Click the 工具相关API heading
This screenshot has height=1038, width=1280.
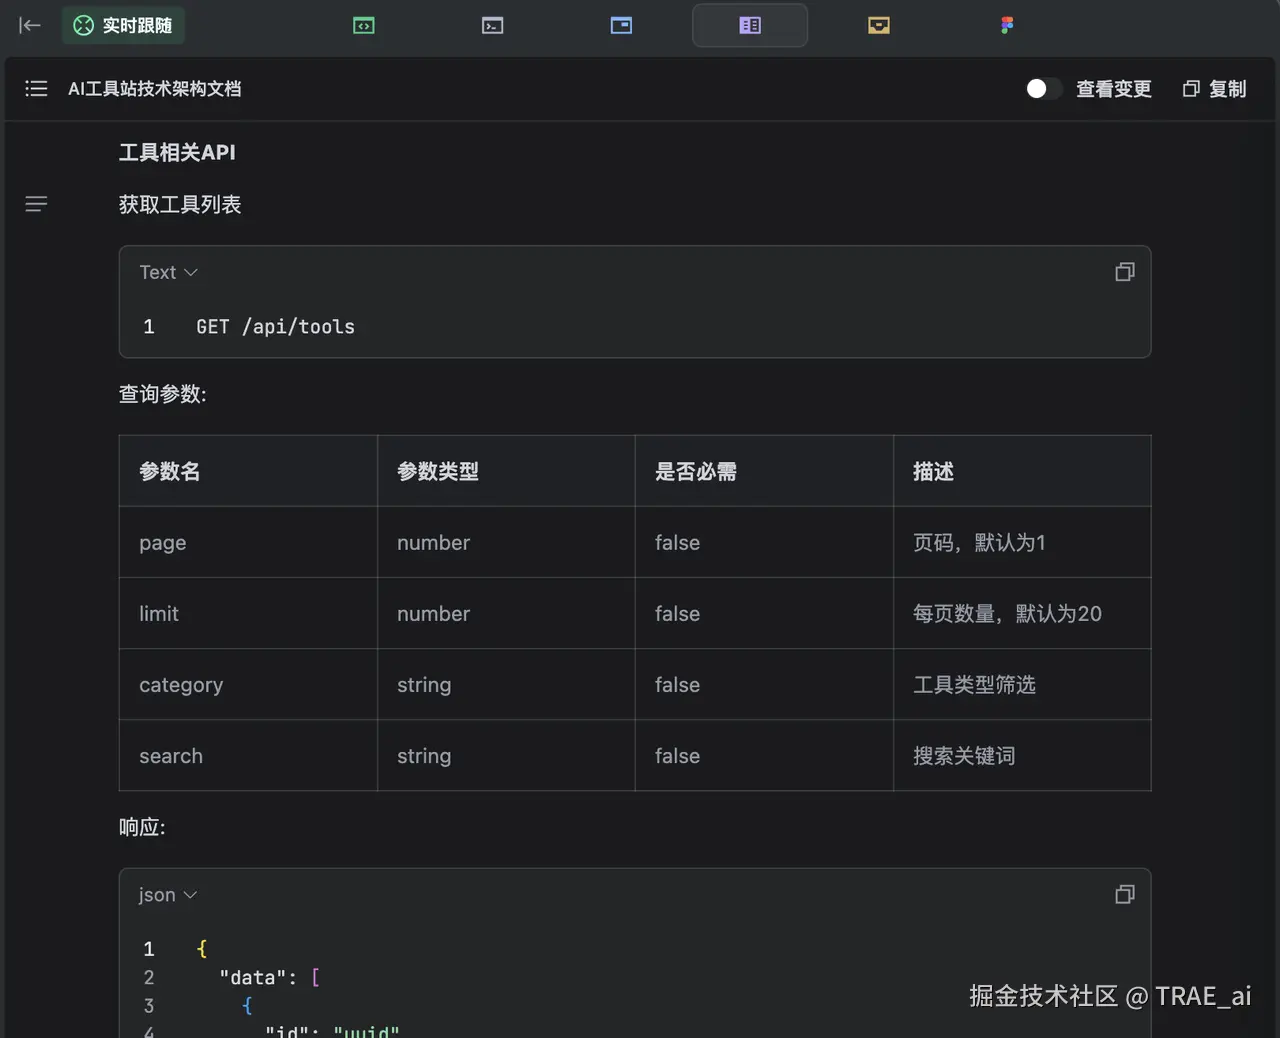click(x=177, y=152)
